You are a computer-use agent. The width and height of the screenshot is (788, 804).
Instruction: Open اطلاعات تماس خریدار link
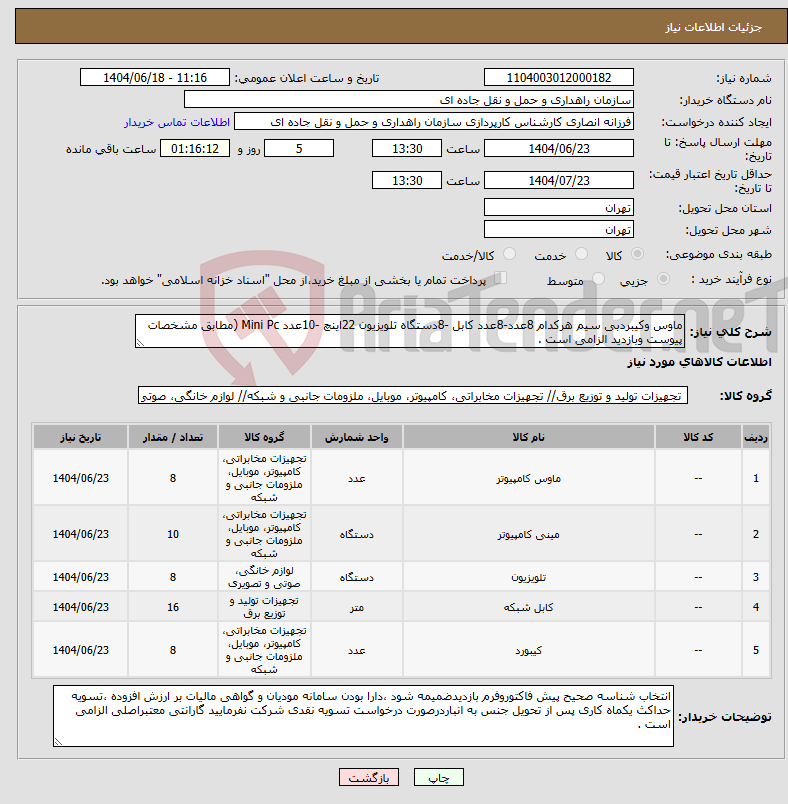pyautogui.click(x=176, y=122)
